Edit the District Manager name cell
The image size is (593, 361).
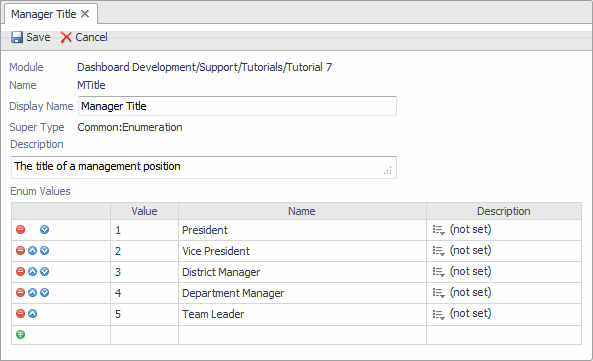click(302, 272)
